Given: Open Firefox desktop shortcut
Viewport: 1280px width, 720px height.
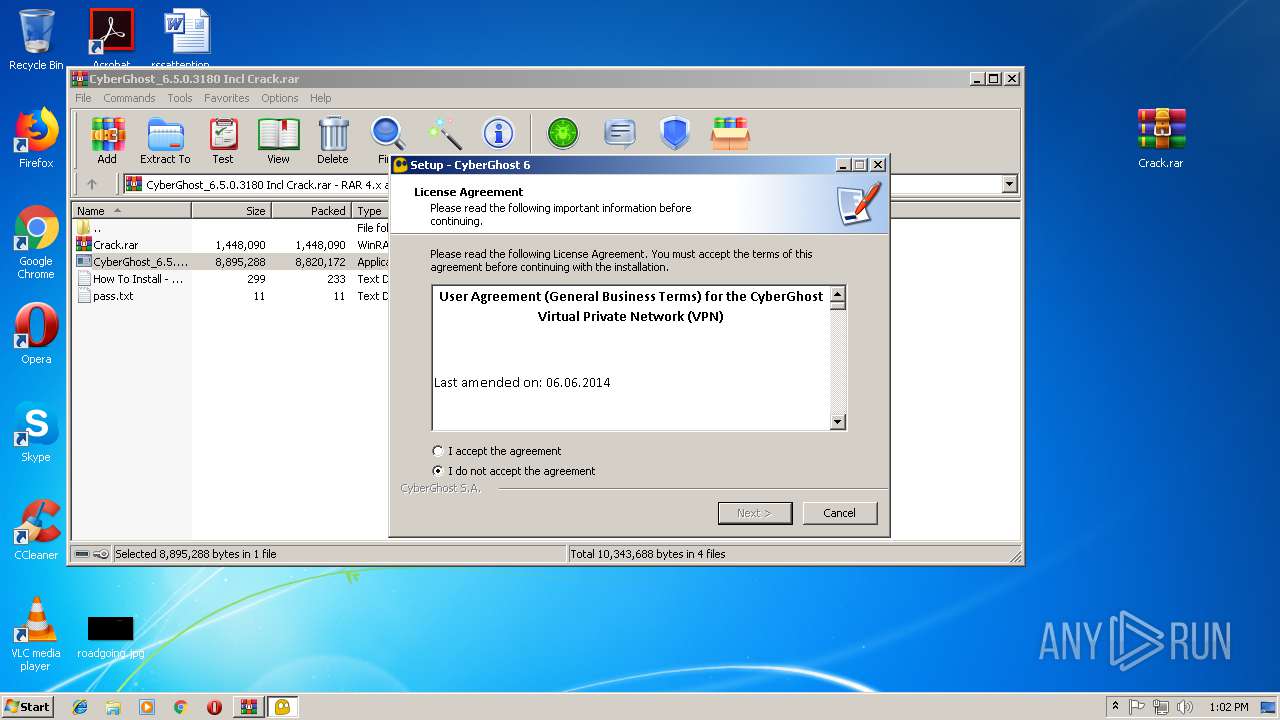Looking at the screenshot, I should [x=36, y=138].
